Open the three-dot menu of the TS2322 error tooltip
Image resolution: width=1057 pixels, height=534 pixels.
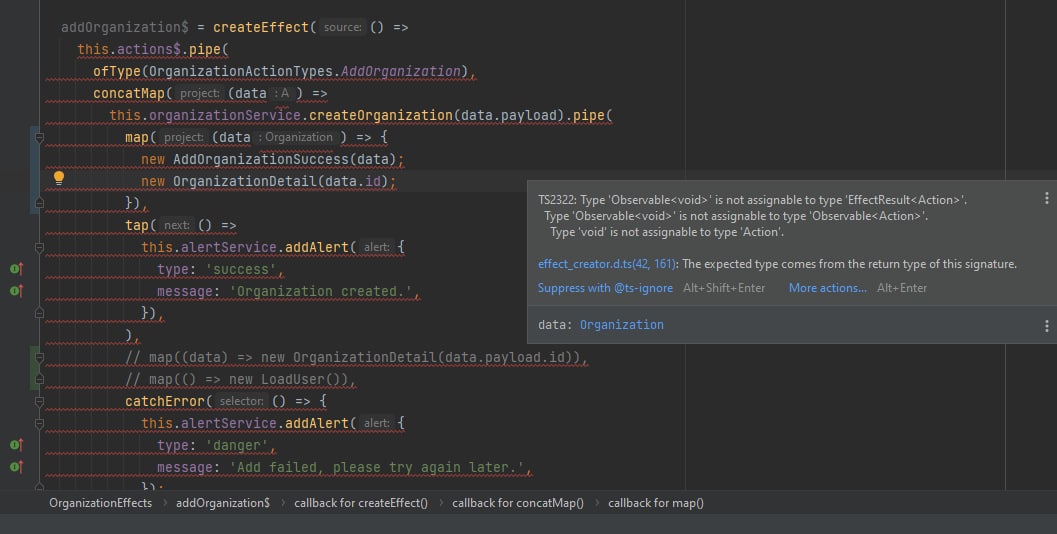click(1046, 198)
